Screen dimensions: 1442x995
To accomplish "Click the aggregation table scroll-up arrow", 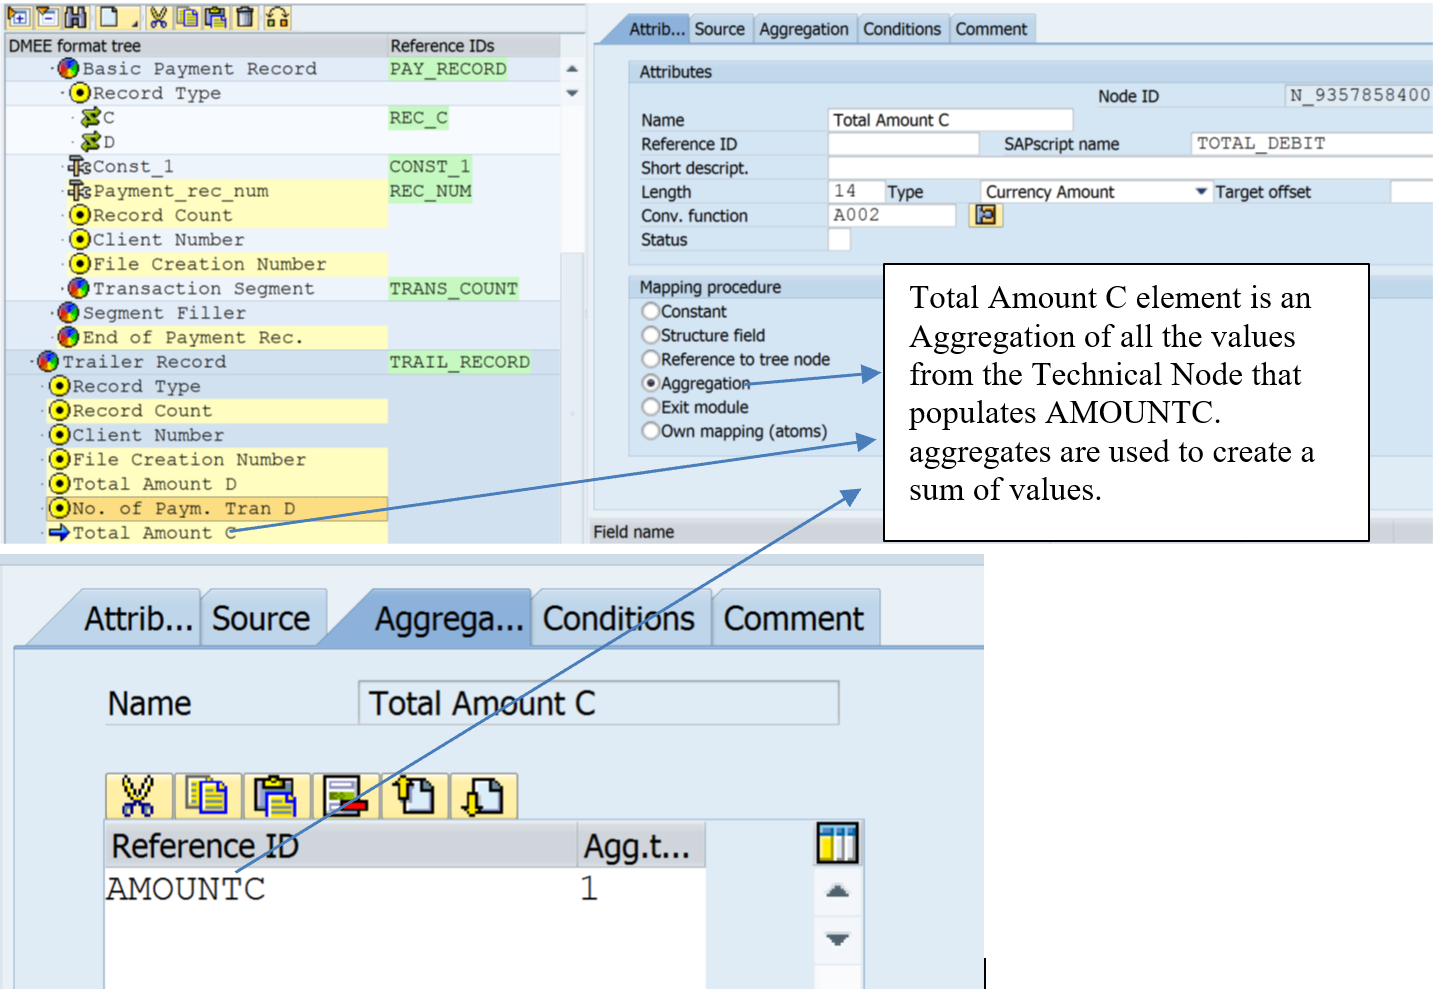I will coord(838,891).
